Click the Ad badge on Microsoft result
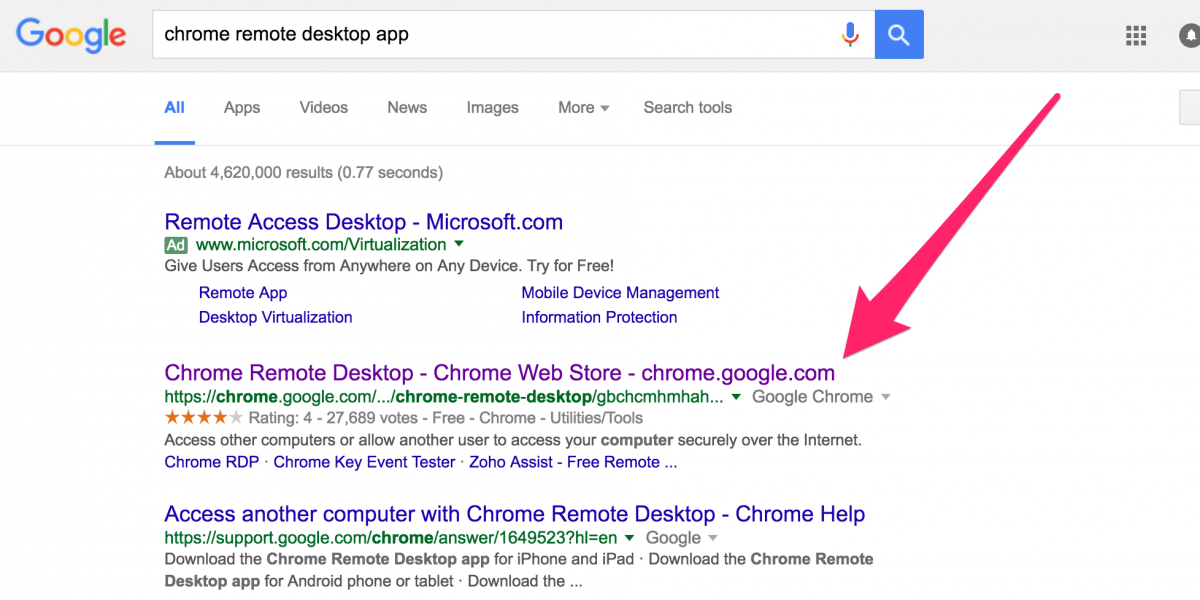Screen dimensions: 1200x600 (176, 245)
